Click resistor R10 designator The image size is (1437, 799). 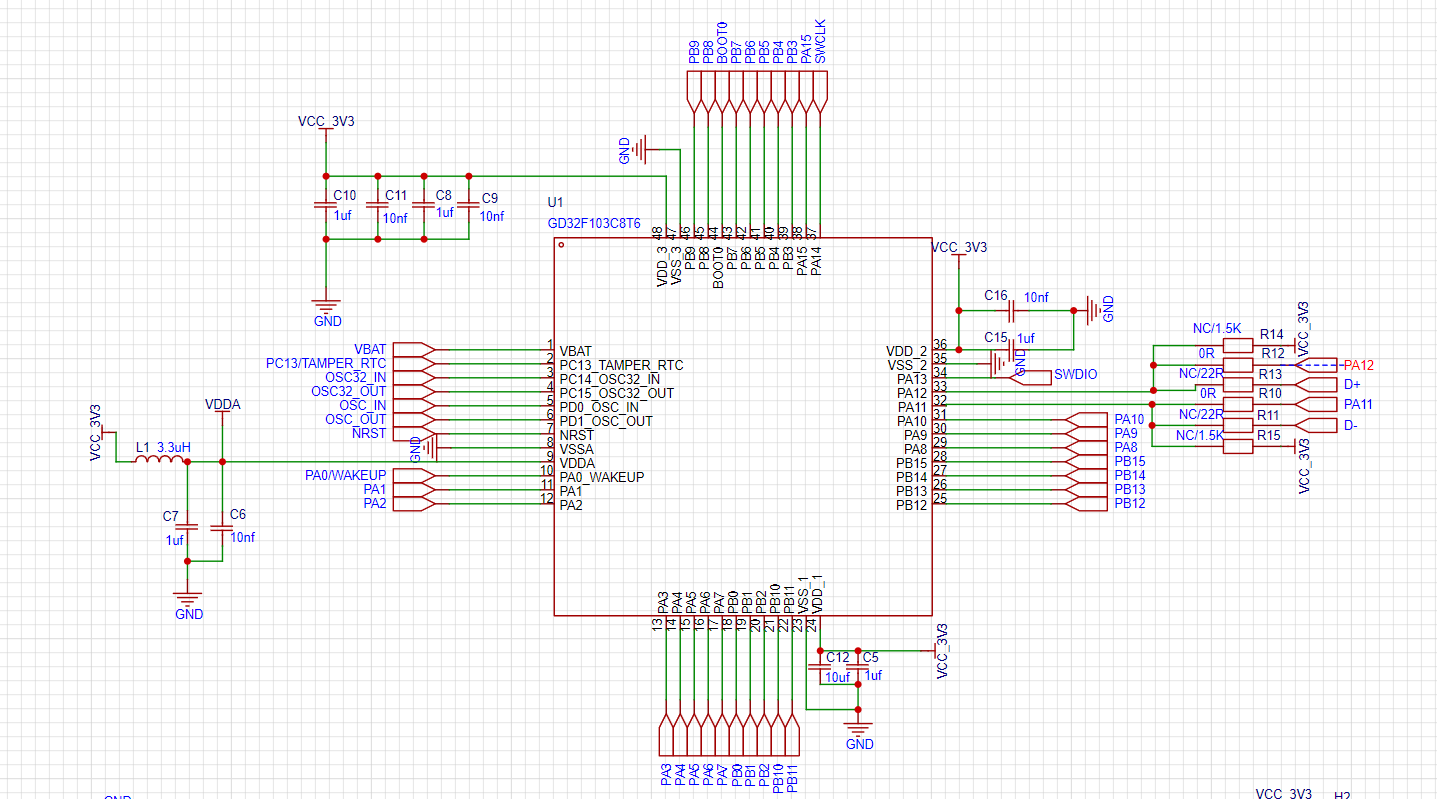pyautogui.click(x=1270, y=393)
